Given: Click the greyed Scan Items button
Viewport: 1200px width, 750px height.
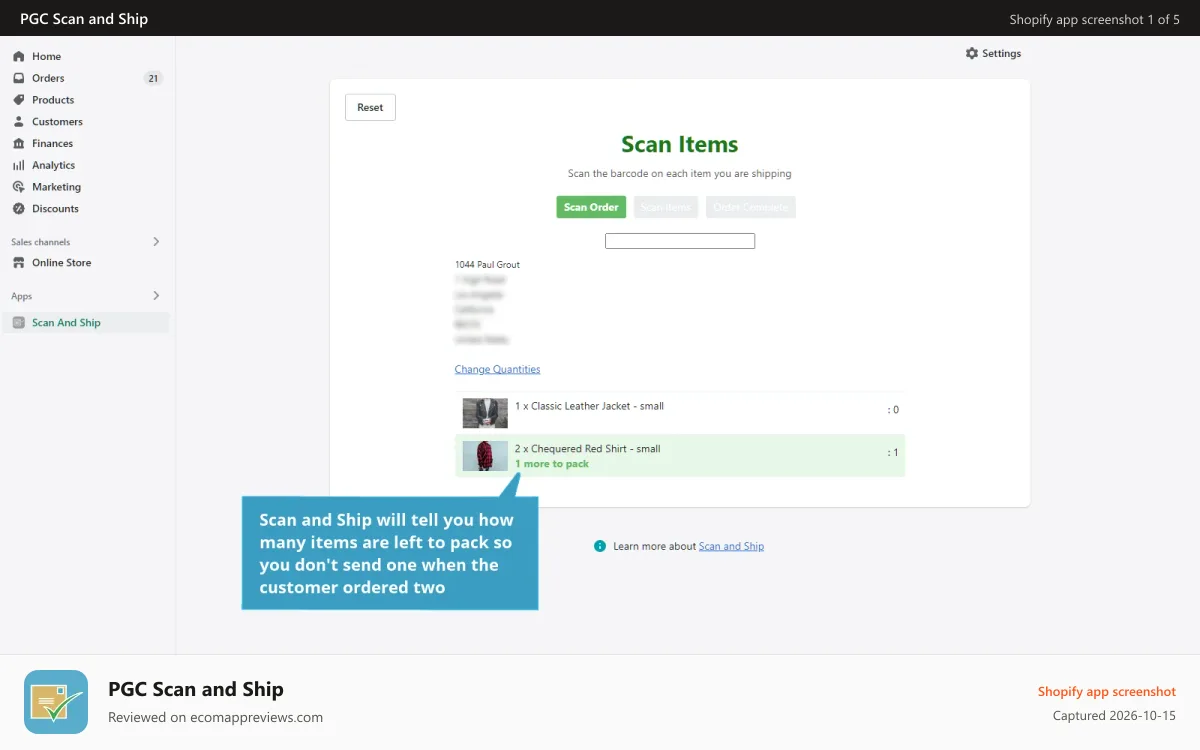Looking at the screenshot, I should [666, 207].
